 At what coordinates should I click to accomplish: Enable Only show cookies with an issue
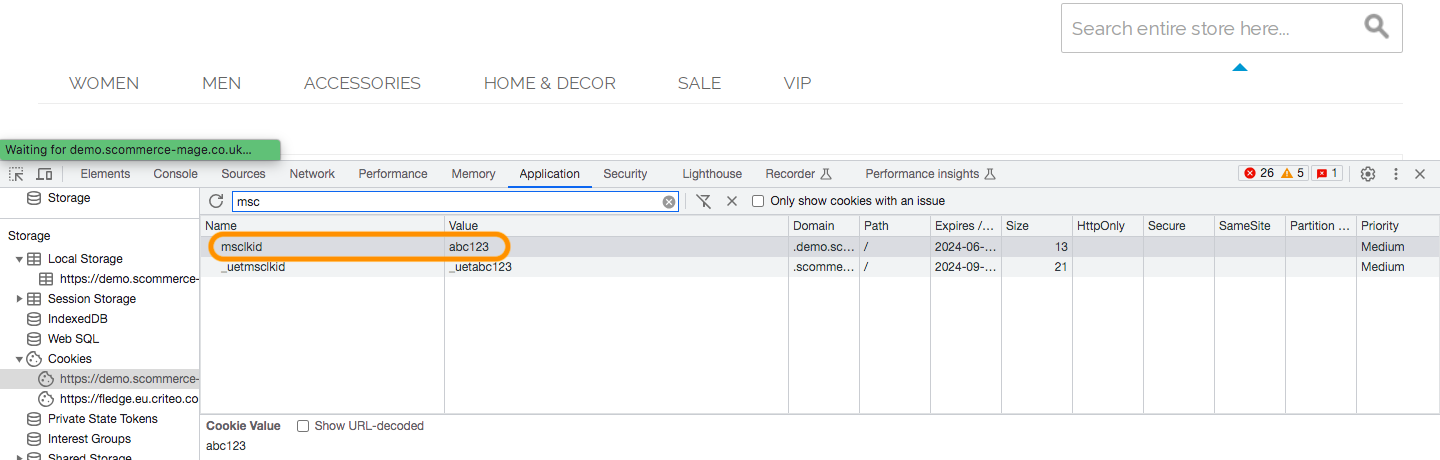point(758,201)
